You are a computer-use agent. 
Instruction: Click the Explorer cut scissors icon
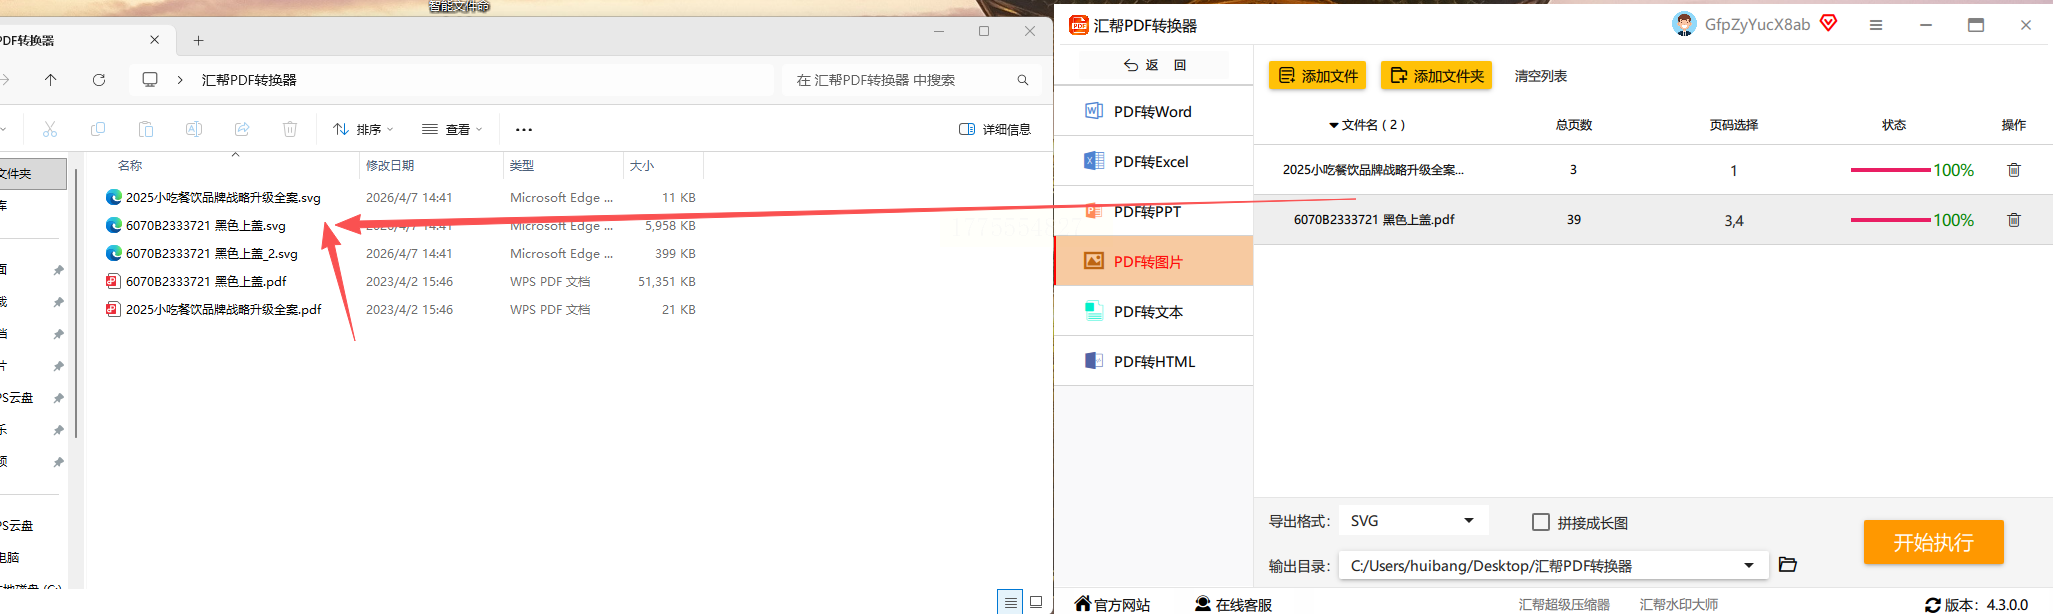[50, 129]
